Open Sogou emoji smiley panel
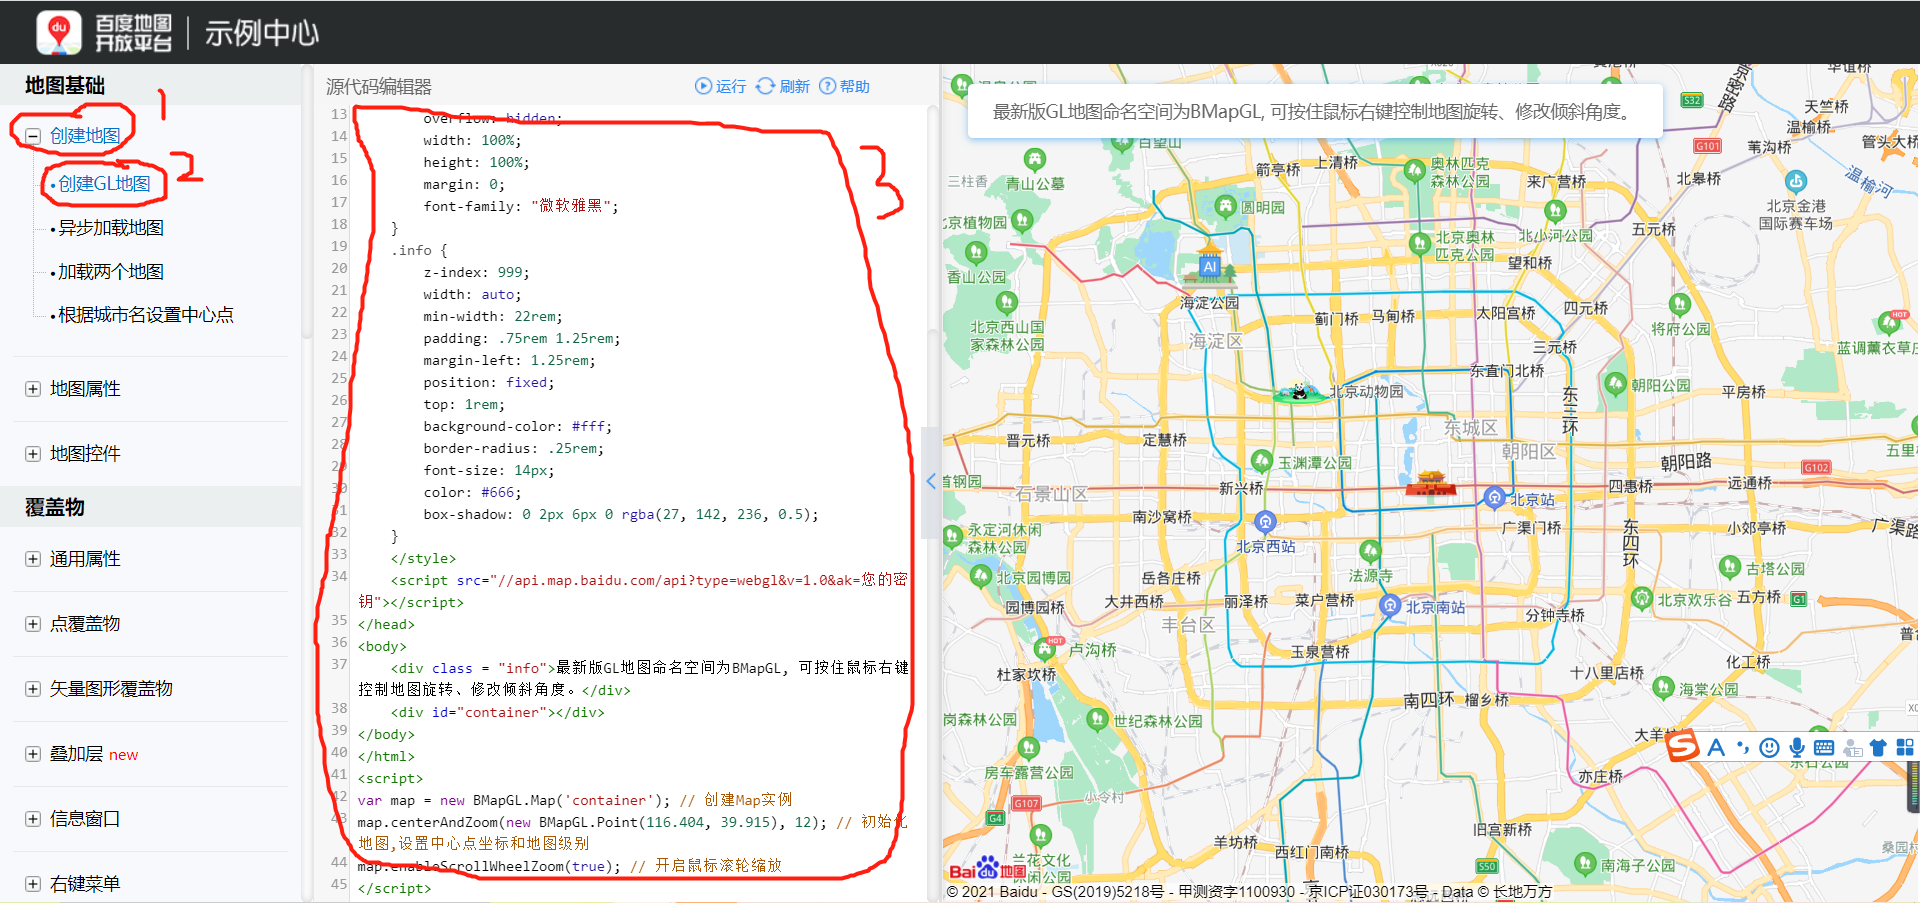This screenshot has height=903, width=1920. [1770, 747]
